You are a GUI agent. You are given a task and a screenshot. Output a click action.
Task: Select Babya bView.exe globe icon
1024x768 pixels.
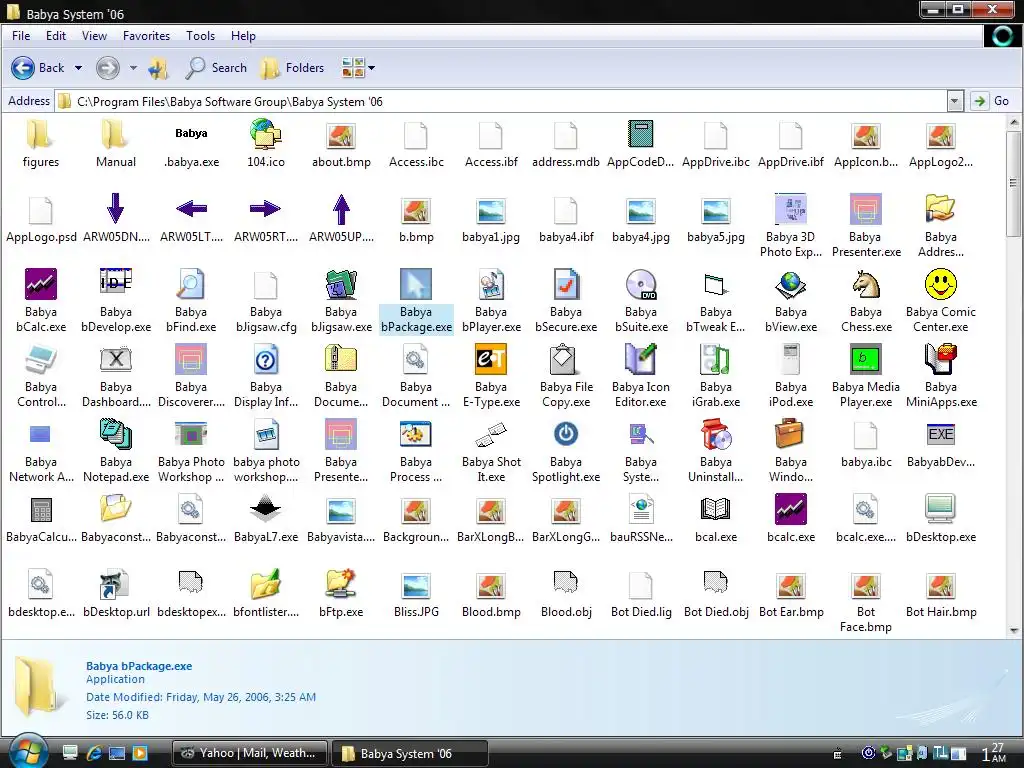791,284
